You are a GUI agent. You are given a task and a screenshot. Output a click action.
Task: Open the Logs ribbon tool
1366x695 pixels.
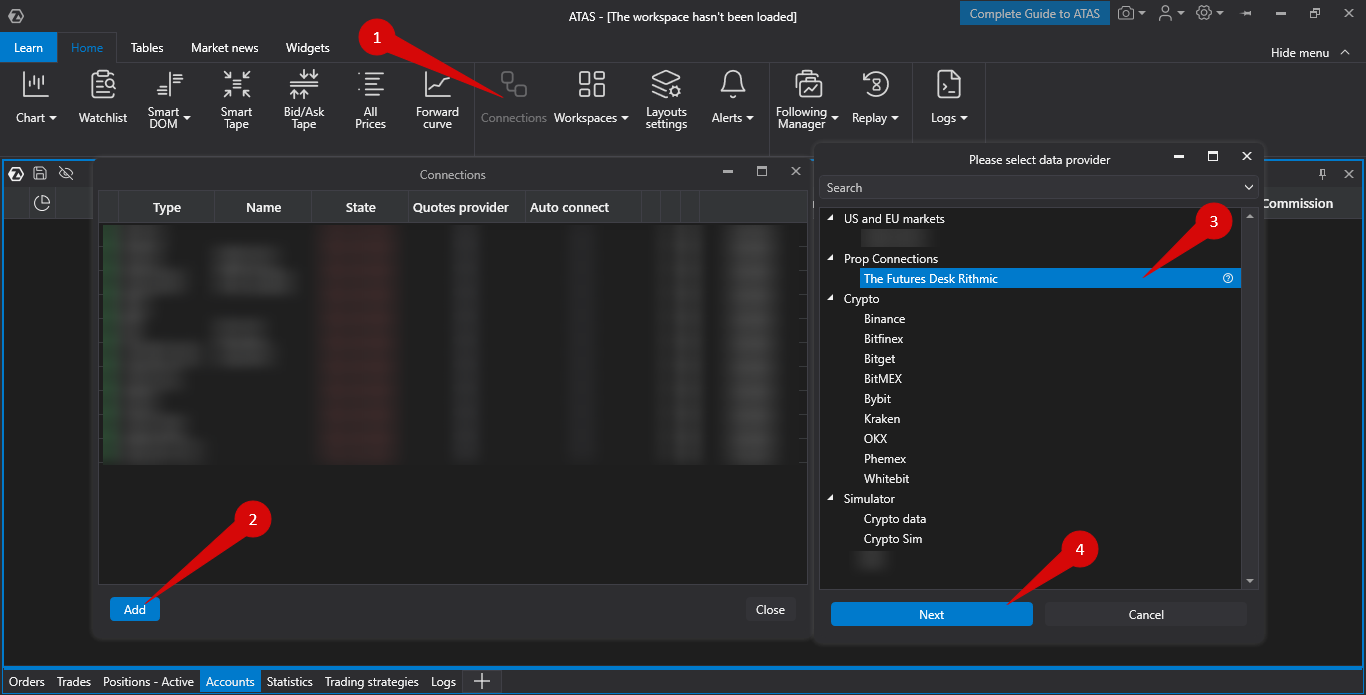949,98
